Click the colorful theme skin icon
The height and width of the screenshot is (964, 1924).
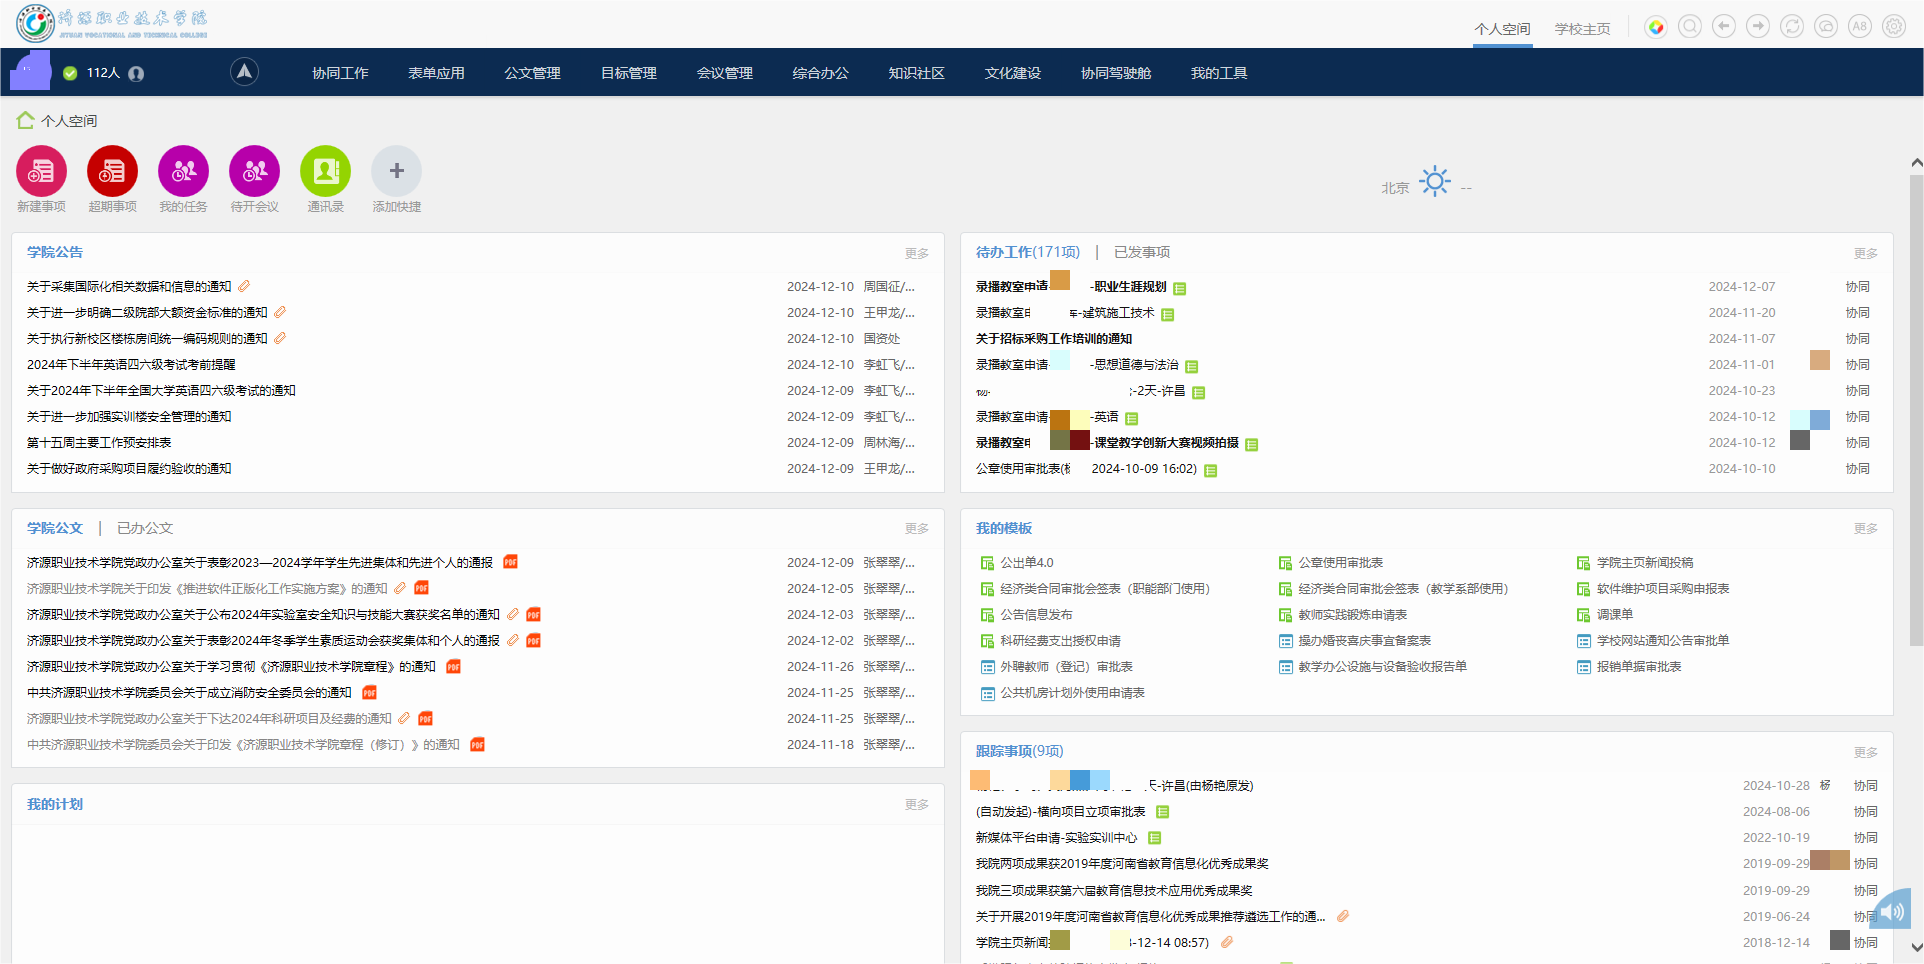1656,27
